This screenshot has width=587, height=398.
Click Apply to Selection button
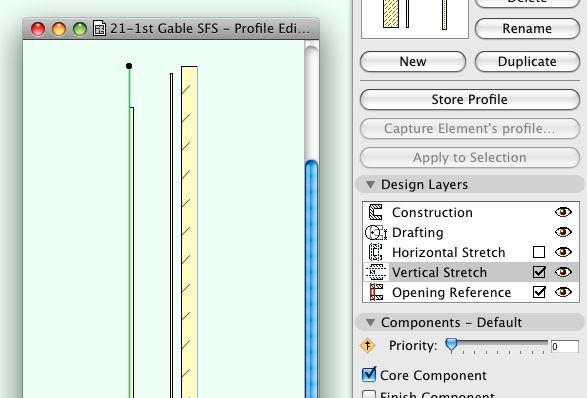point(469,158)
